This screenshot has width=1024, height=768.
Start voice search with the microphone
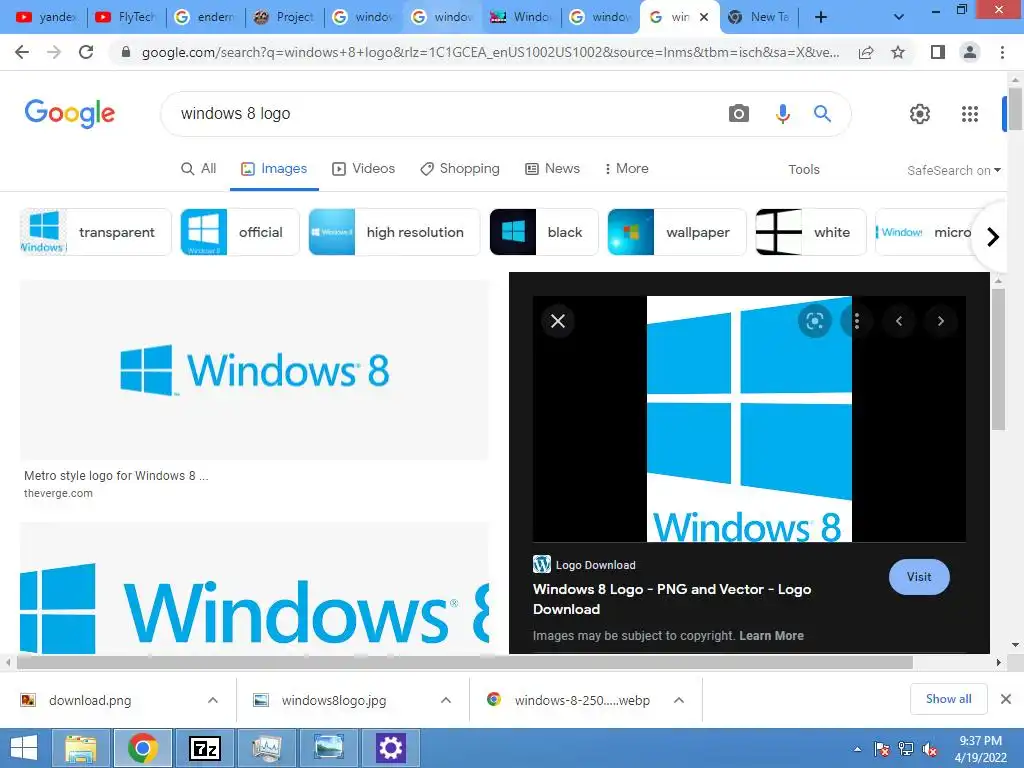tap(782, 114)
